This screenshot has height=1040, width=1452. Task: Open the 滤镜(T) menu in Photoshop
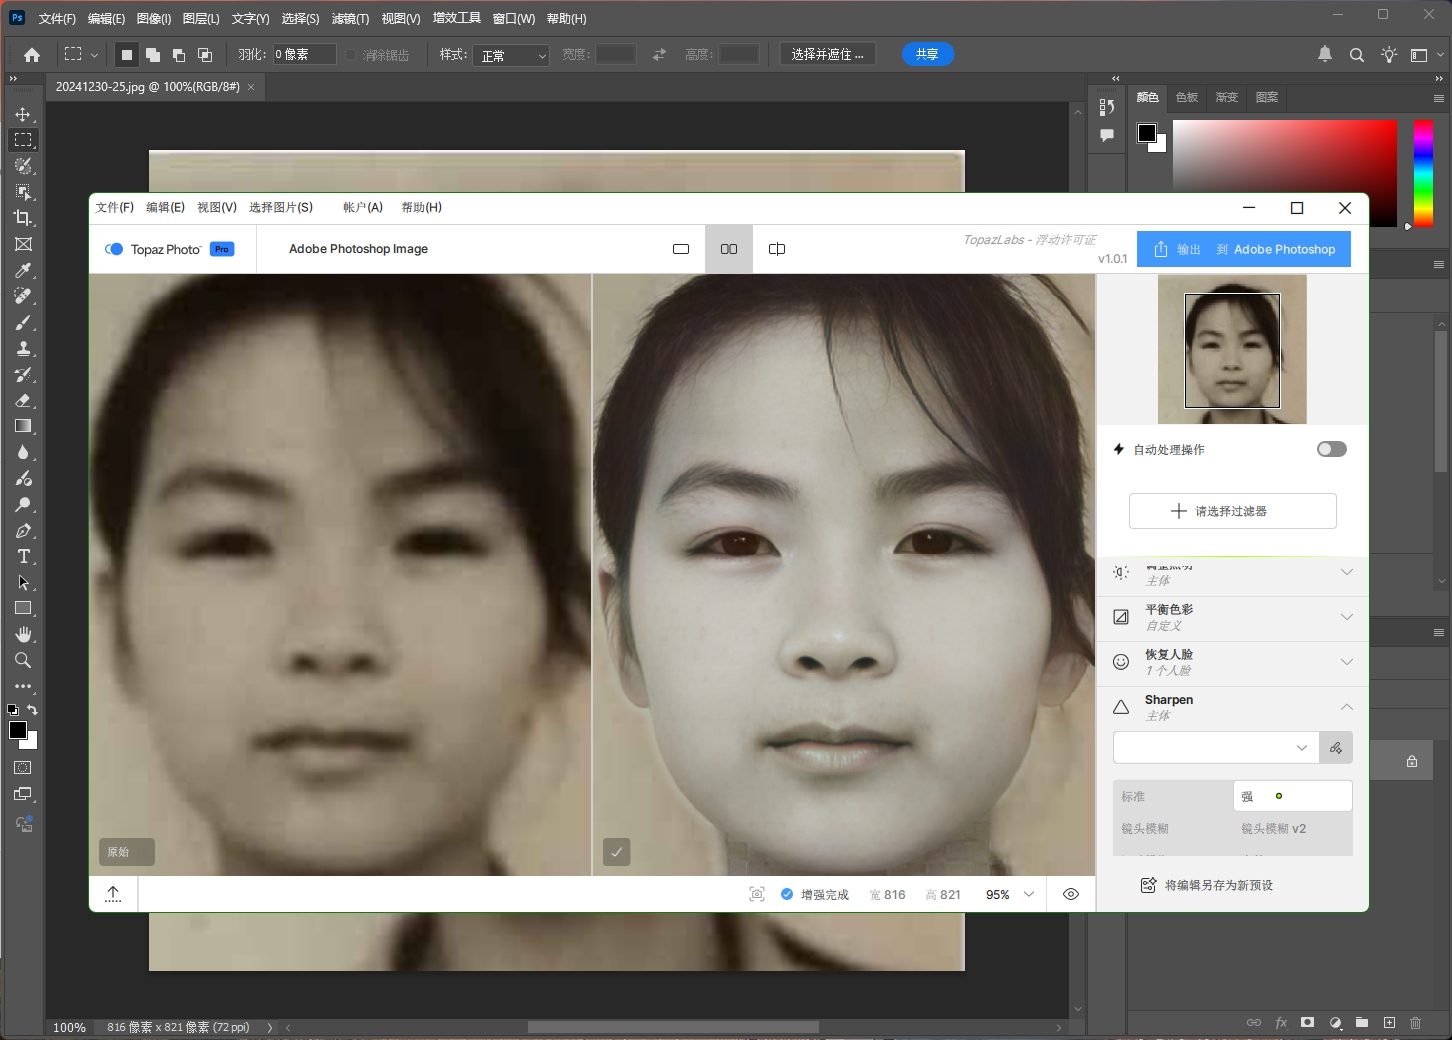coord(350,19)
